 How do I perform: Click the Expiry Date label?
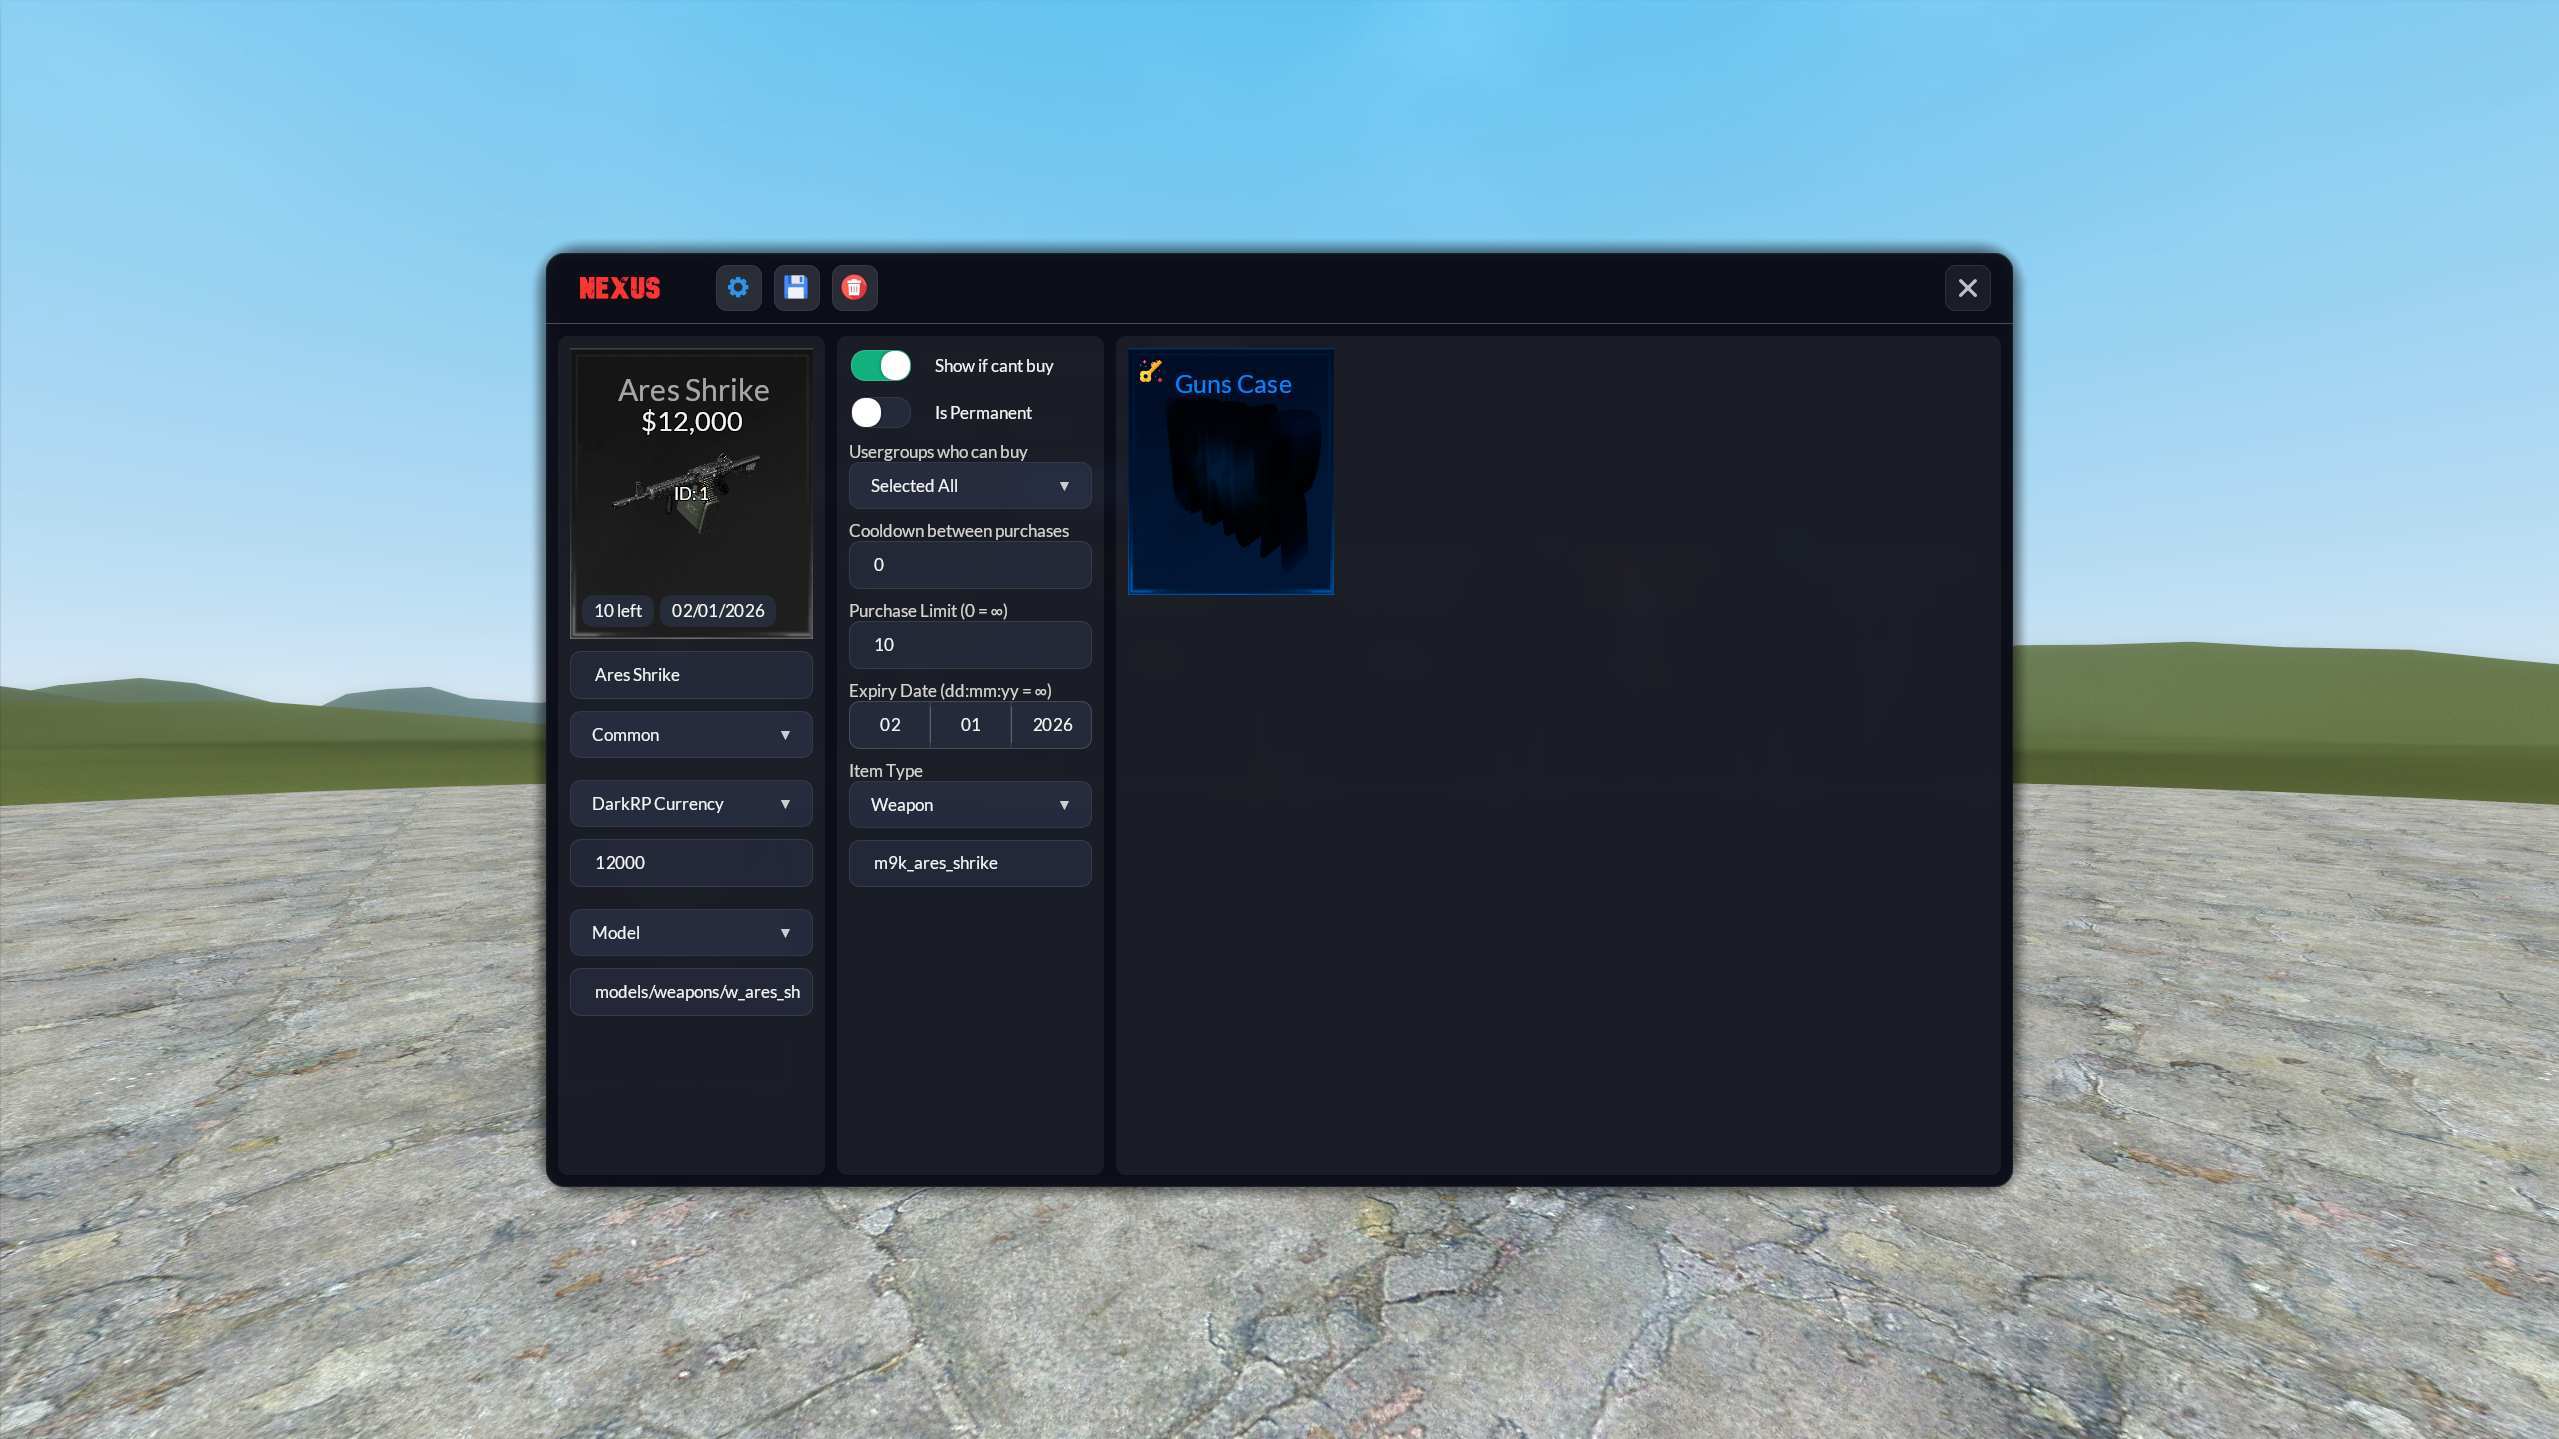(950, 691)
